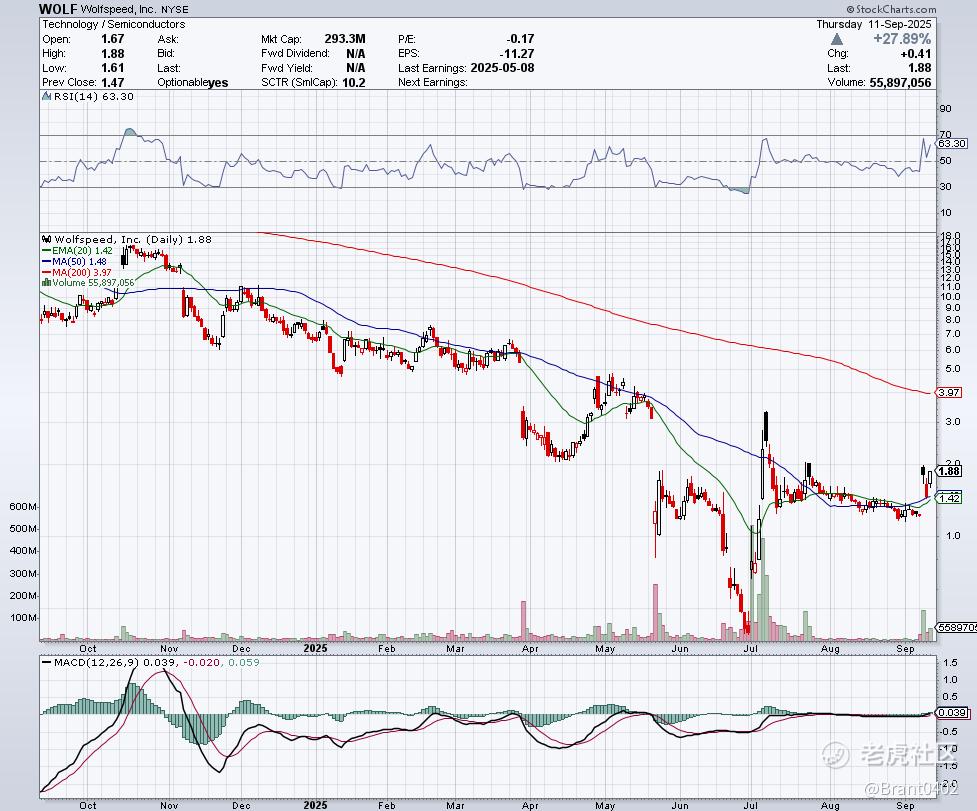
Task: Click the EPS value -11.27
Action: (517, 54)
